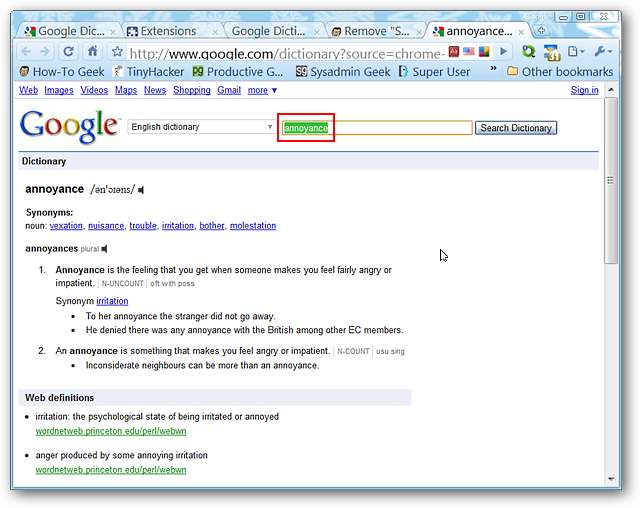The image size is (640, 508).
Task: Open the trouble synonym link
Action: pos(143,226)
